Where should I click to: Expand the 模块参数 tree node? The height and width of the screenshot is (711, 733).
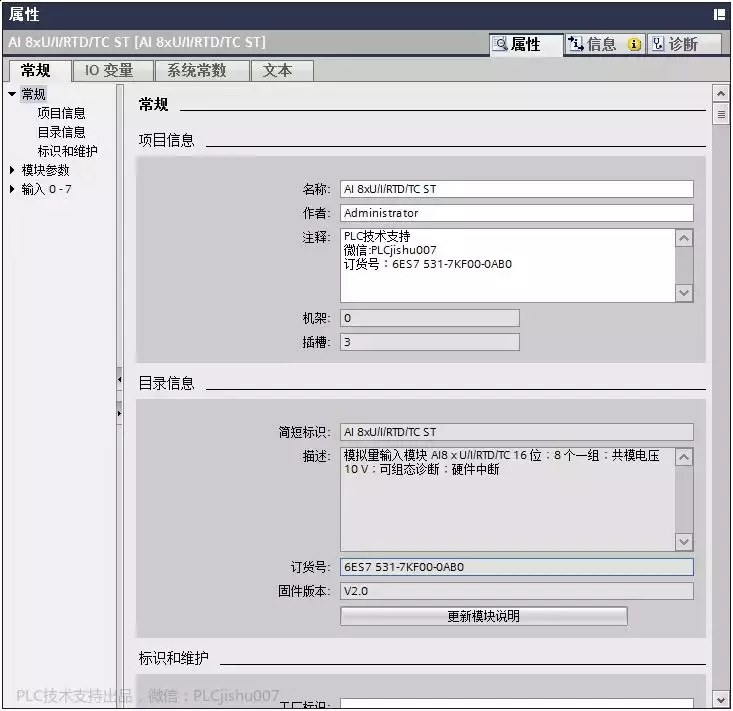click(x=12, y=170)
